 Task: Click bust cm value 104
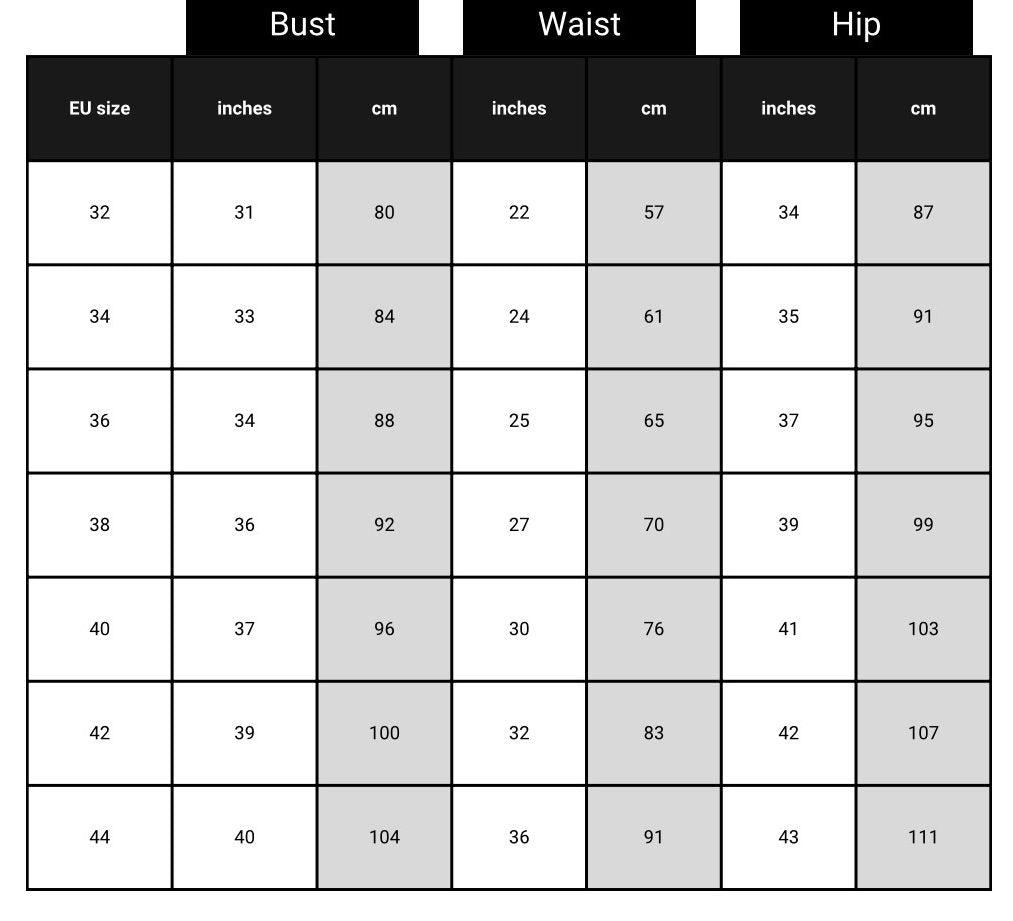(384, 837)
